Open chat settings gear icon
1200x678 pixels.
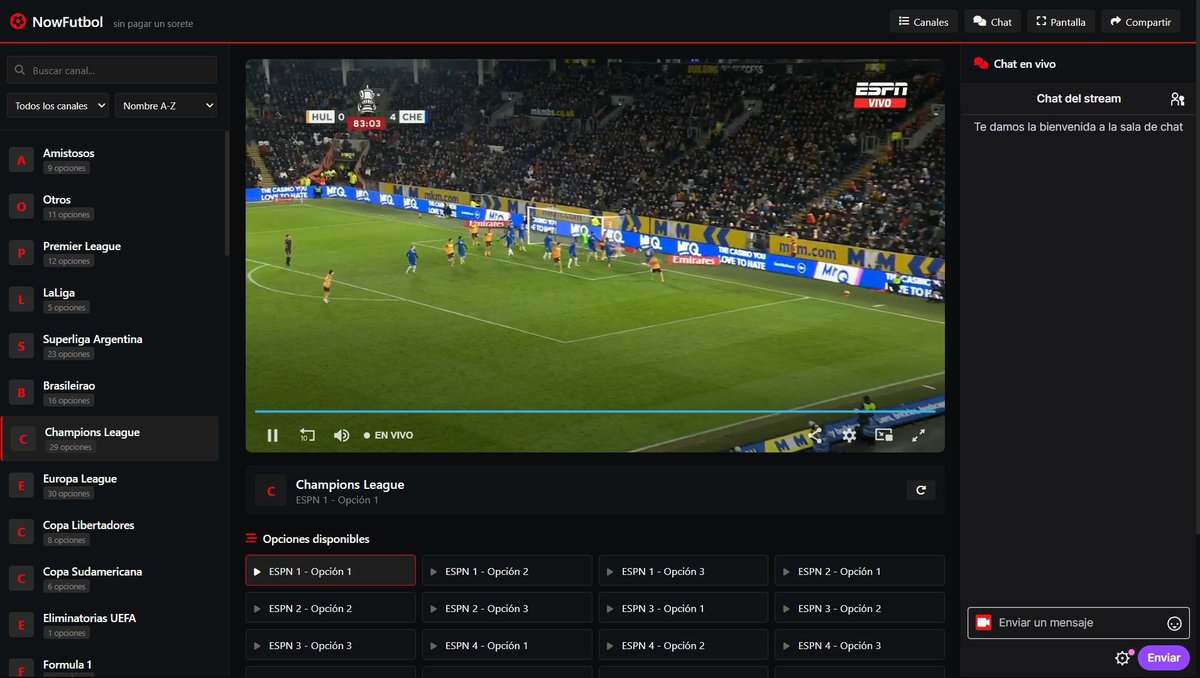point(1123,658)
